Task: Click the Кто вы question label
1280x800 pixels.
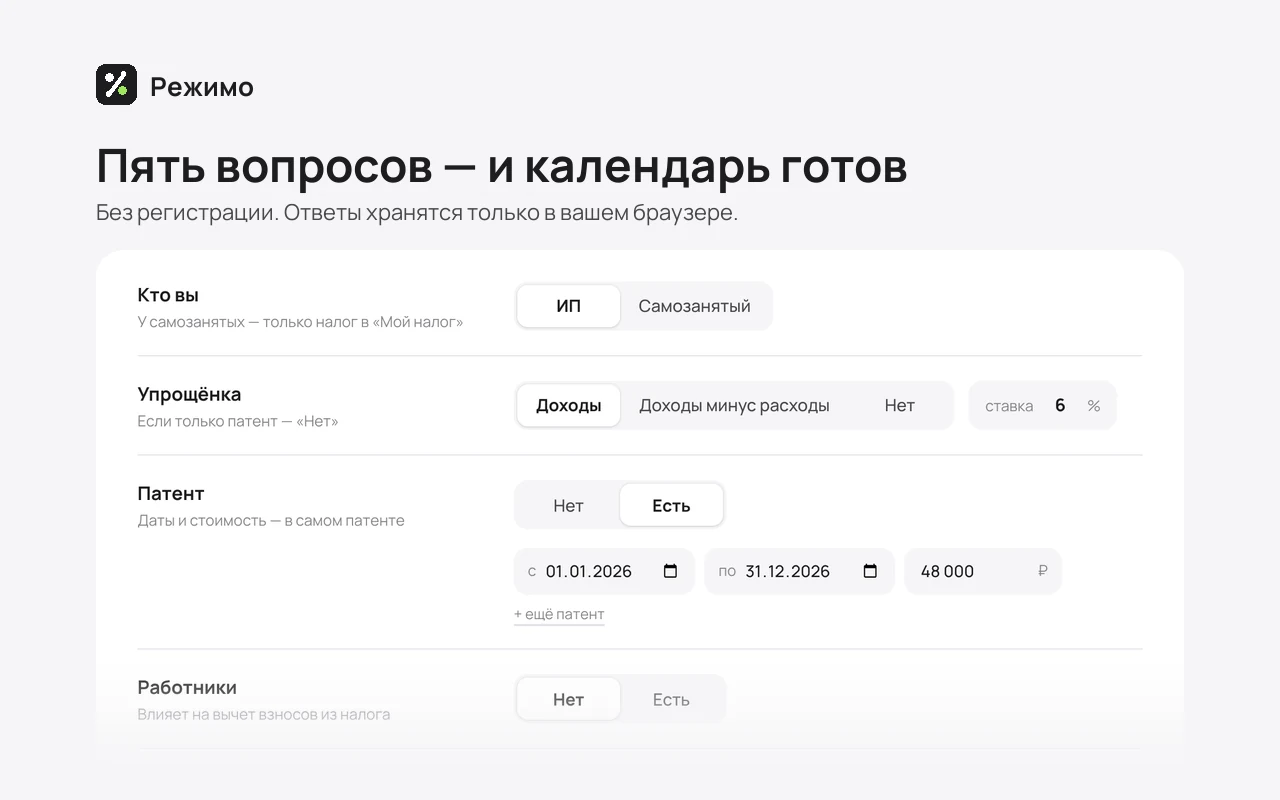Action: point(168,295)
